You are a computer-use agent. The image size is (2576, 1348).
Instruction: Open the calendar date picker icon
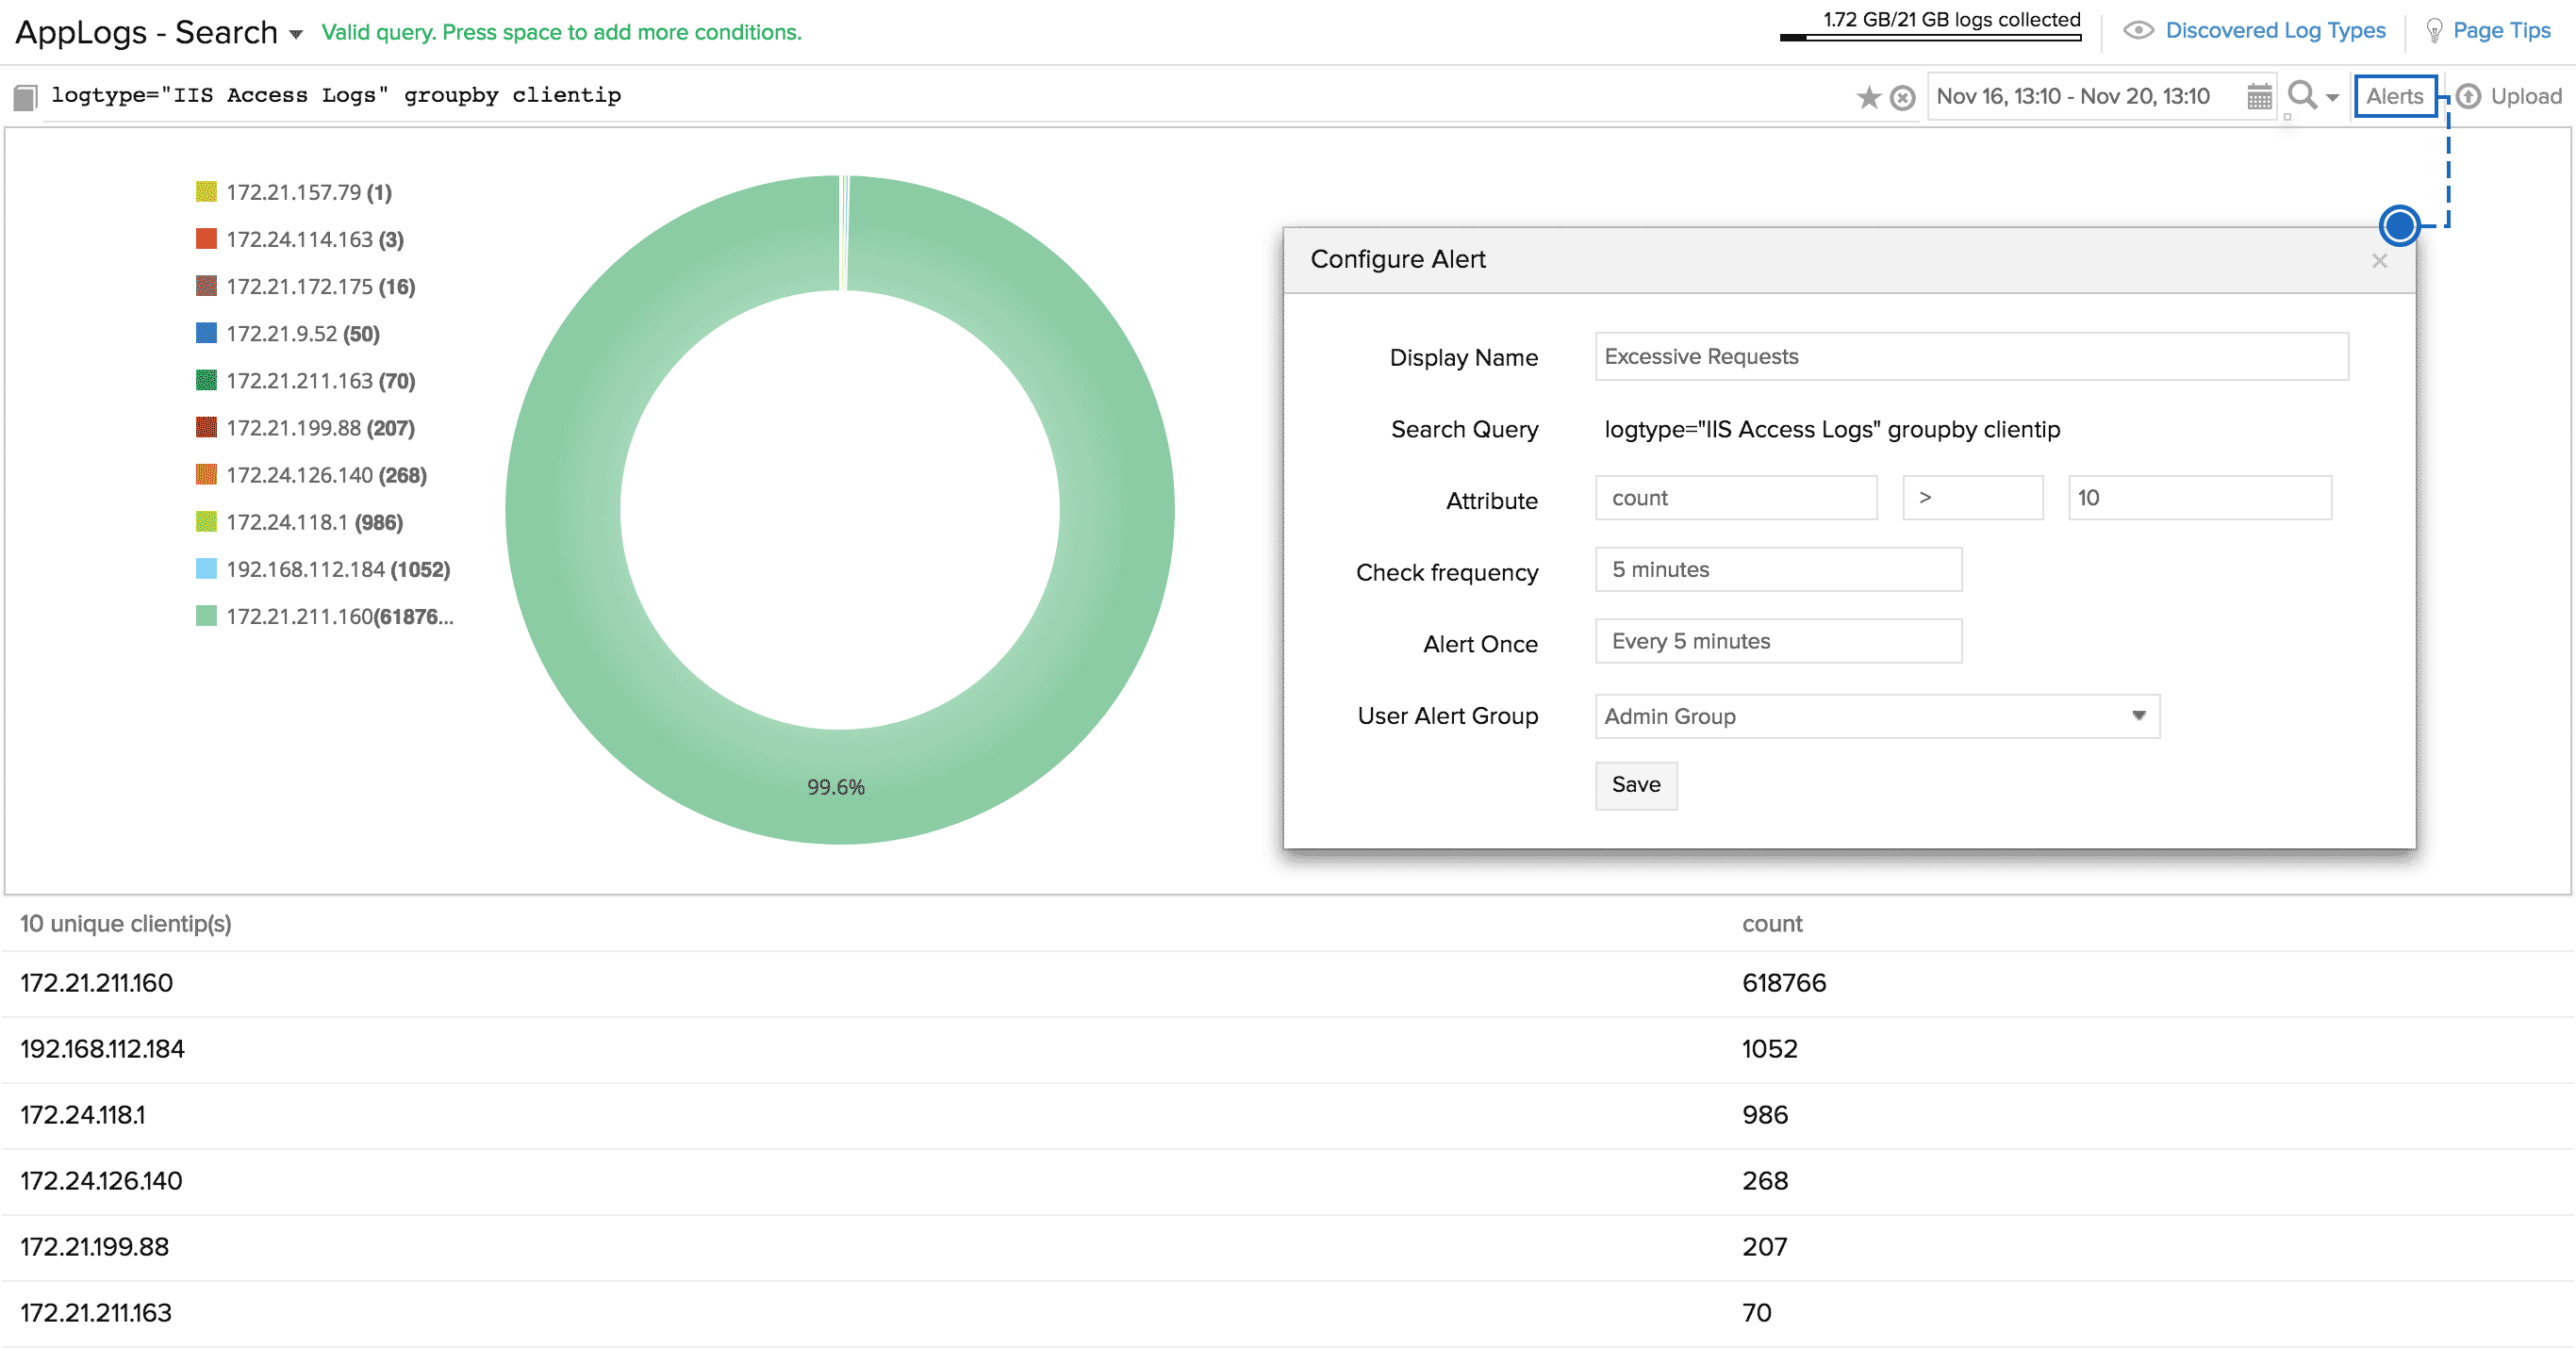coord(2259,97)
